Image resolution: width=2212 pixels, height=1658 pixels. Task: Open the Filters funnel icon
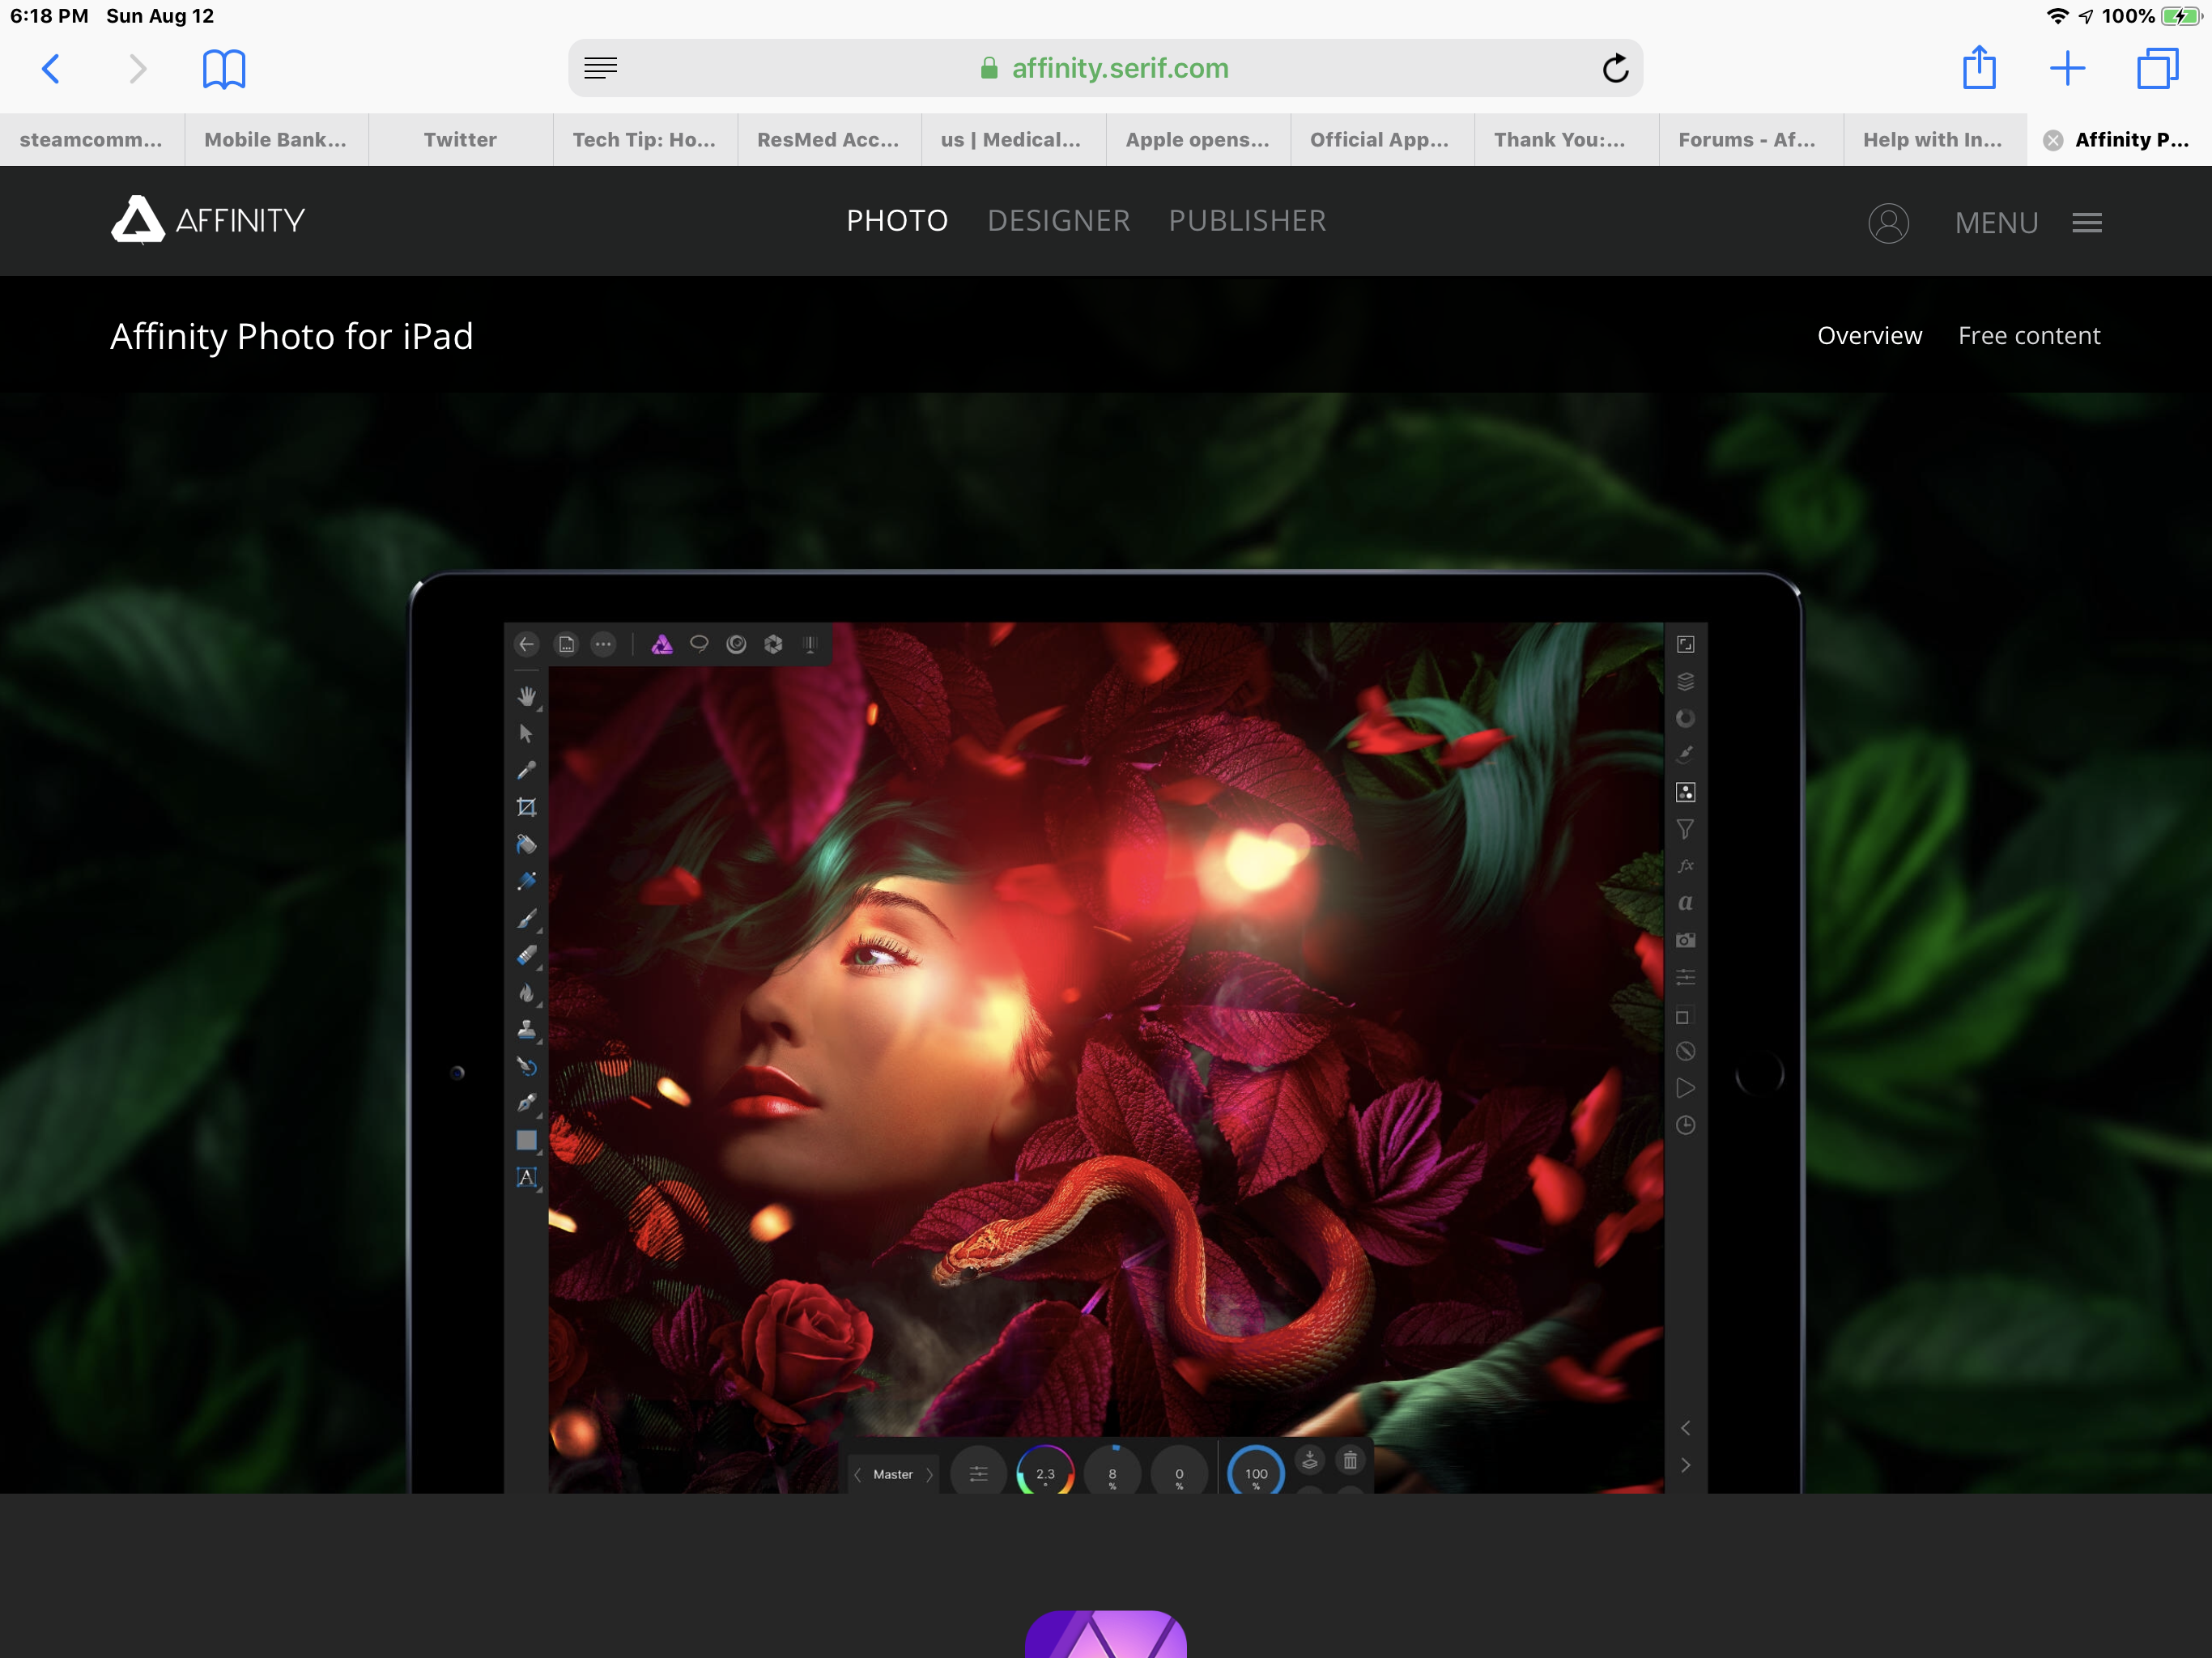1685,829
